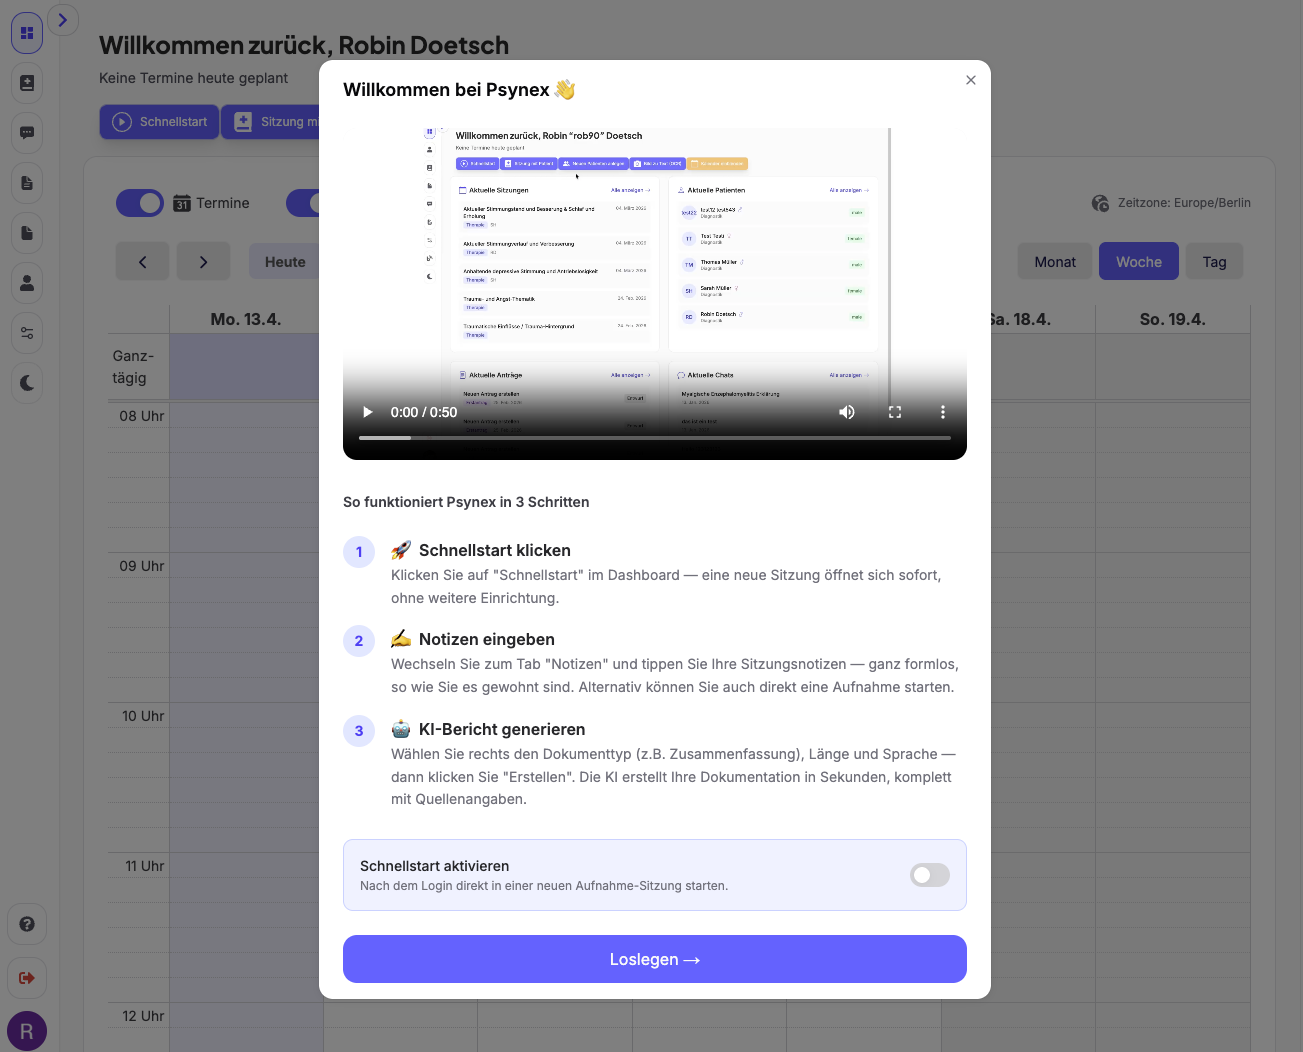Go to next week with right chevron
The image size is (1303, 1052).
(203, 262)
